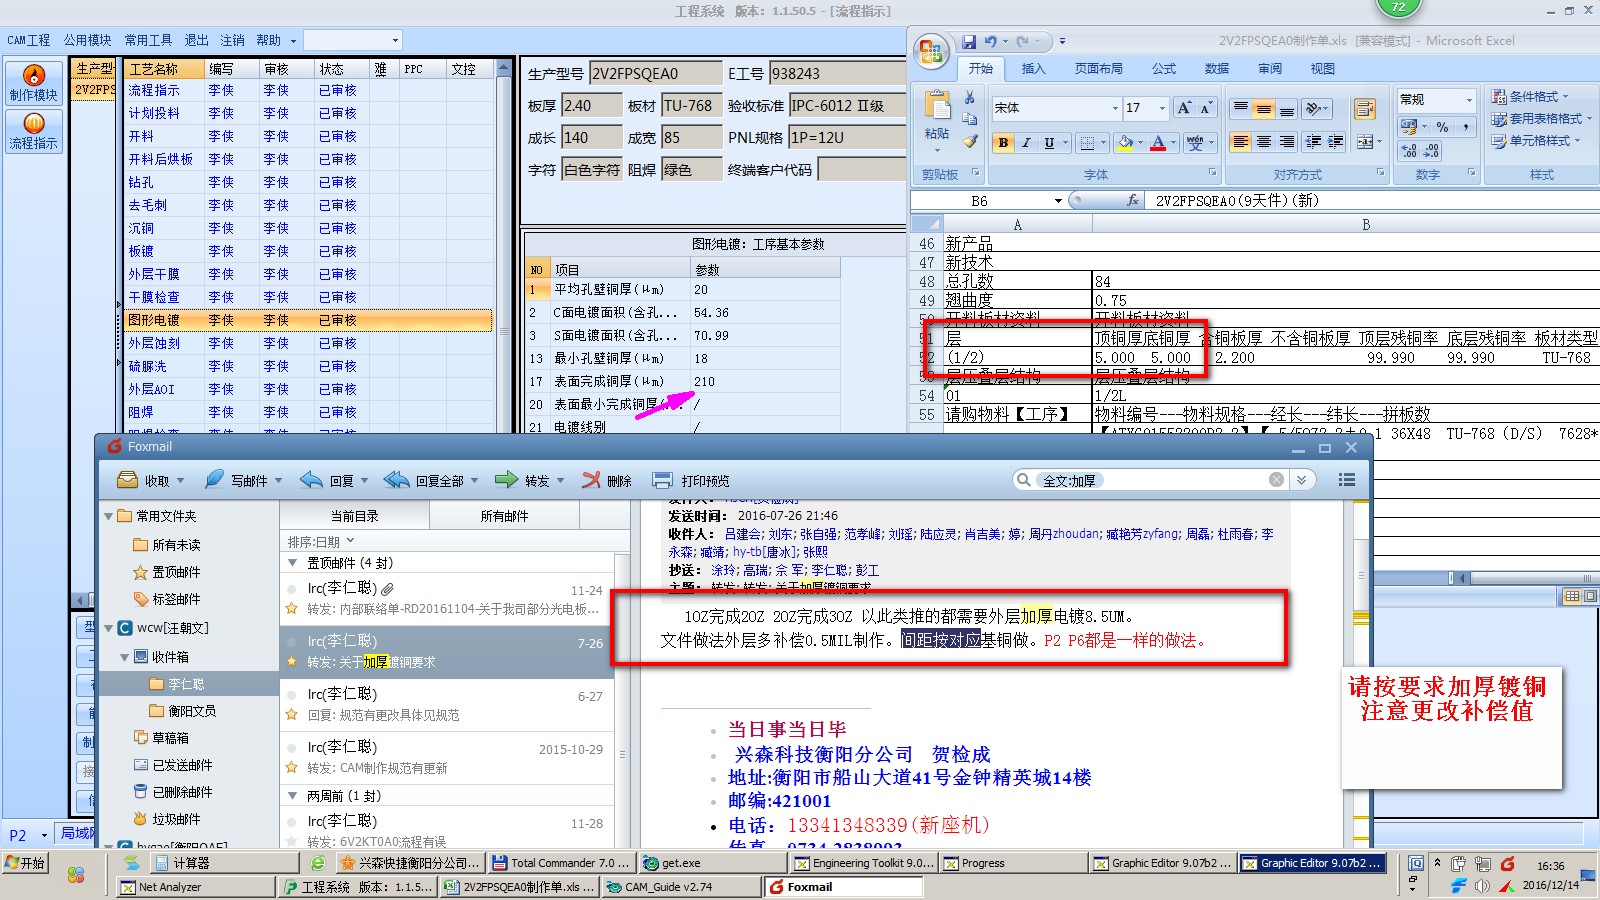Open the Foxmail list view menu icon
1600x900 pixels.
(1347, 480)
